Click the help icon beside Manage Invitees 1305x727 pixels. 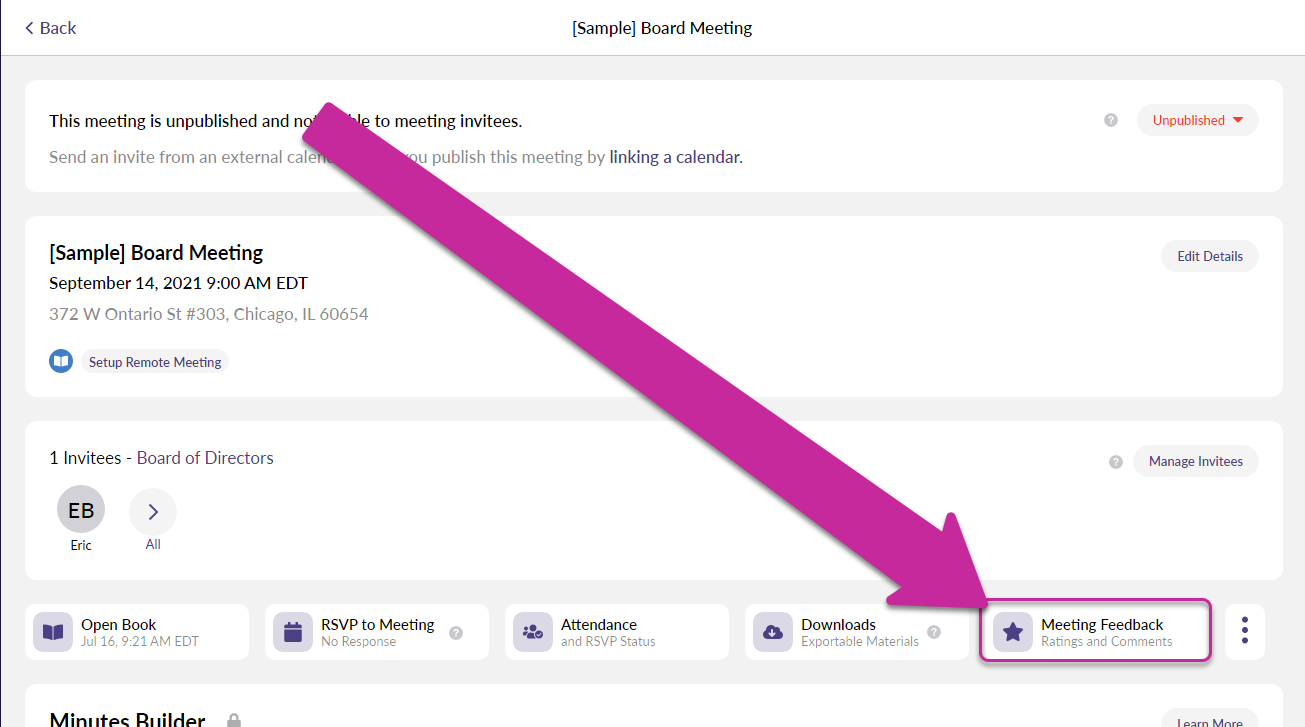[1116, 462]
